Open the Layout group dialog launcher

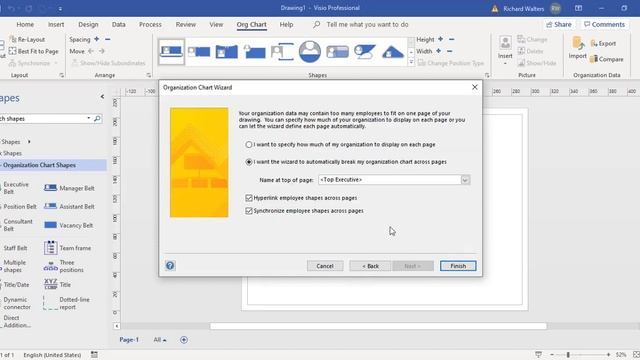pyautogui.click(x=62, y=75)
